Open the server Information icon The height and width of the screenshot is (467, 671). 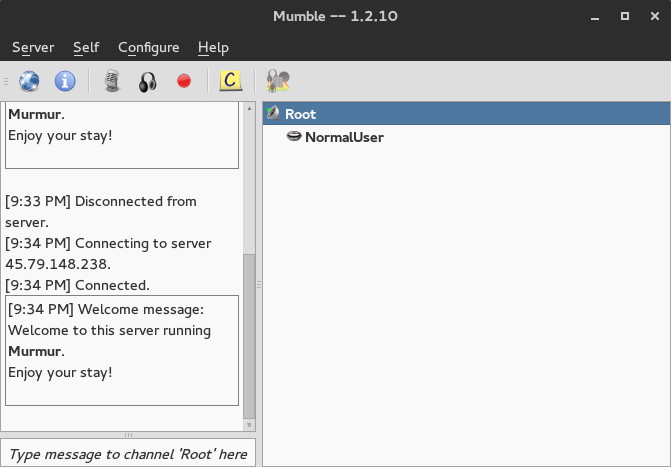(65, 81)
